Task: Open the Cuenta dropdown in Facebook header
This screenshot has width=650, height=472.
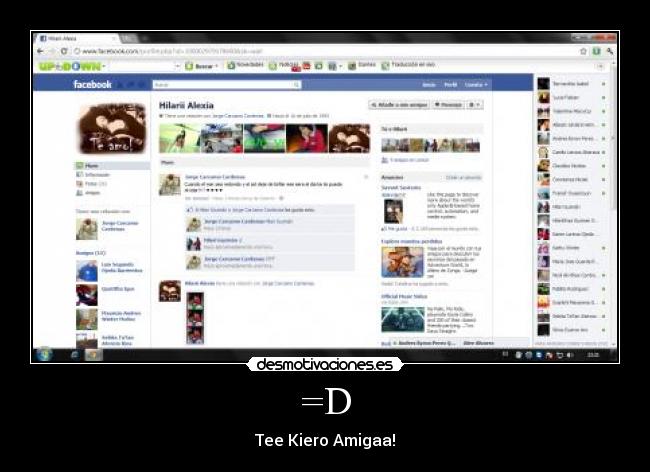Action: pyautogui.click(x=475, y=85)
